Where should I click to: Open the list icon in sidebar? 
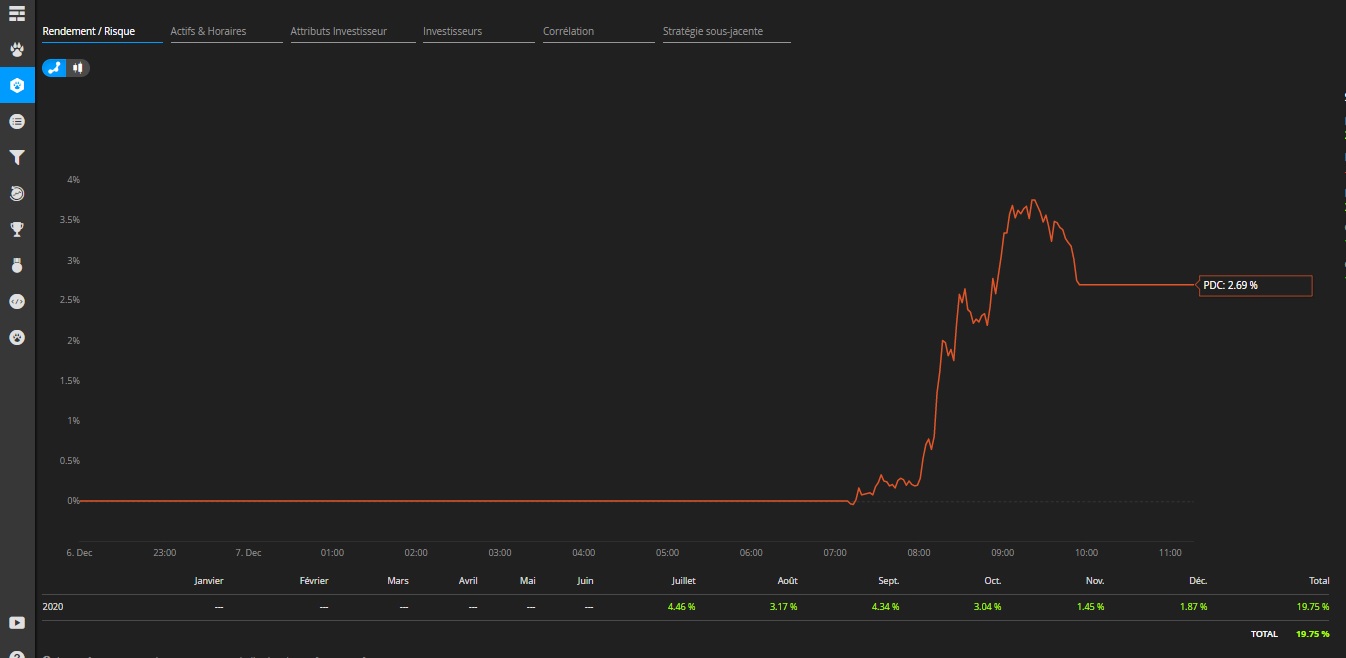[17, 121]
